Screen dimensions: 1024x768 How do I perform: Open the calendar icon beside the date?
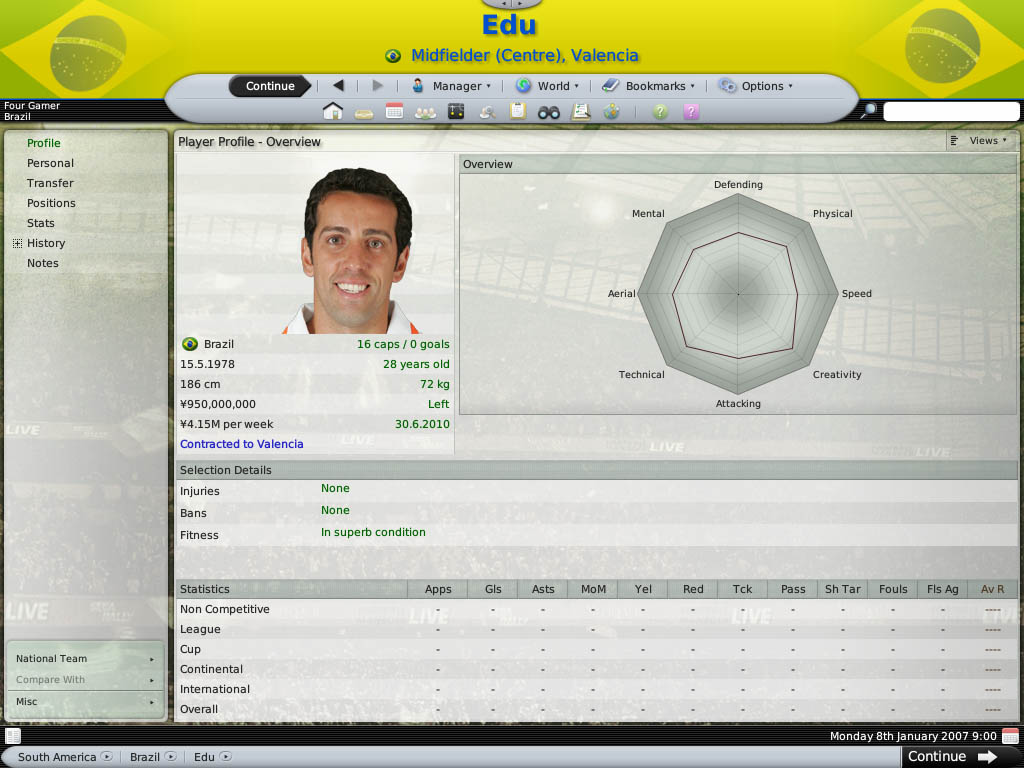point(1010,735)
